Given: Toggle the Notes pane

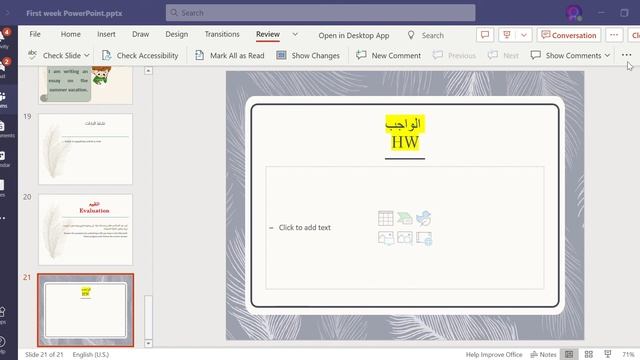Looking at the screenshot, I should (543, 354).
